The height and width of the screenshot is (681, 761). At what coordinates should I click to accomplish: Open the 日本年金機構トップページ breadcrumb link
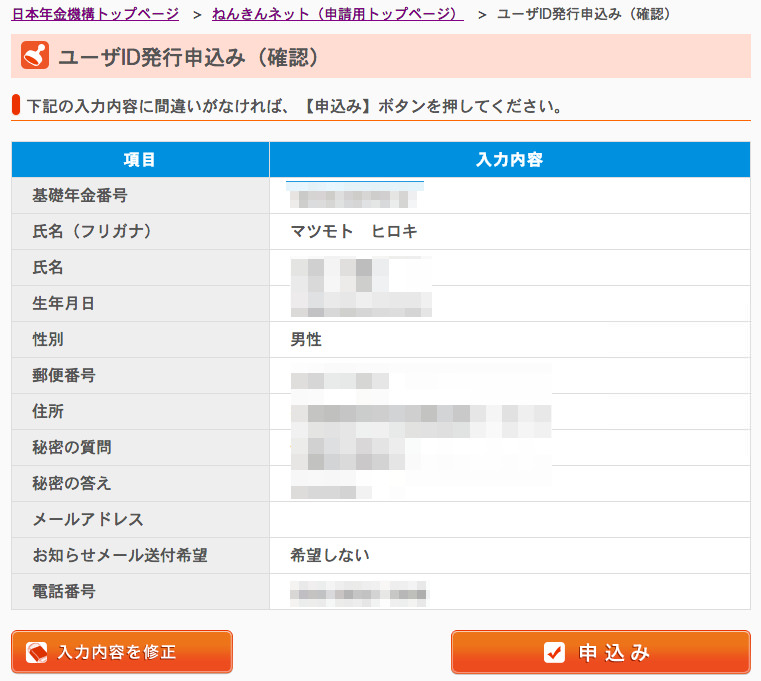click(95, 14)
